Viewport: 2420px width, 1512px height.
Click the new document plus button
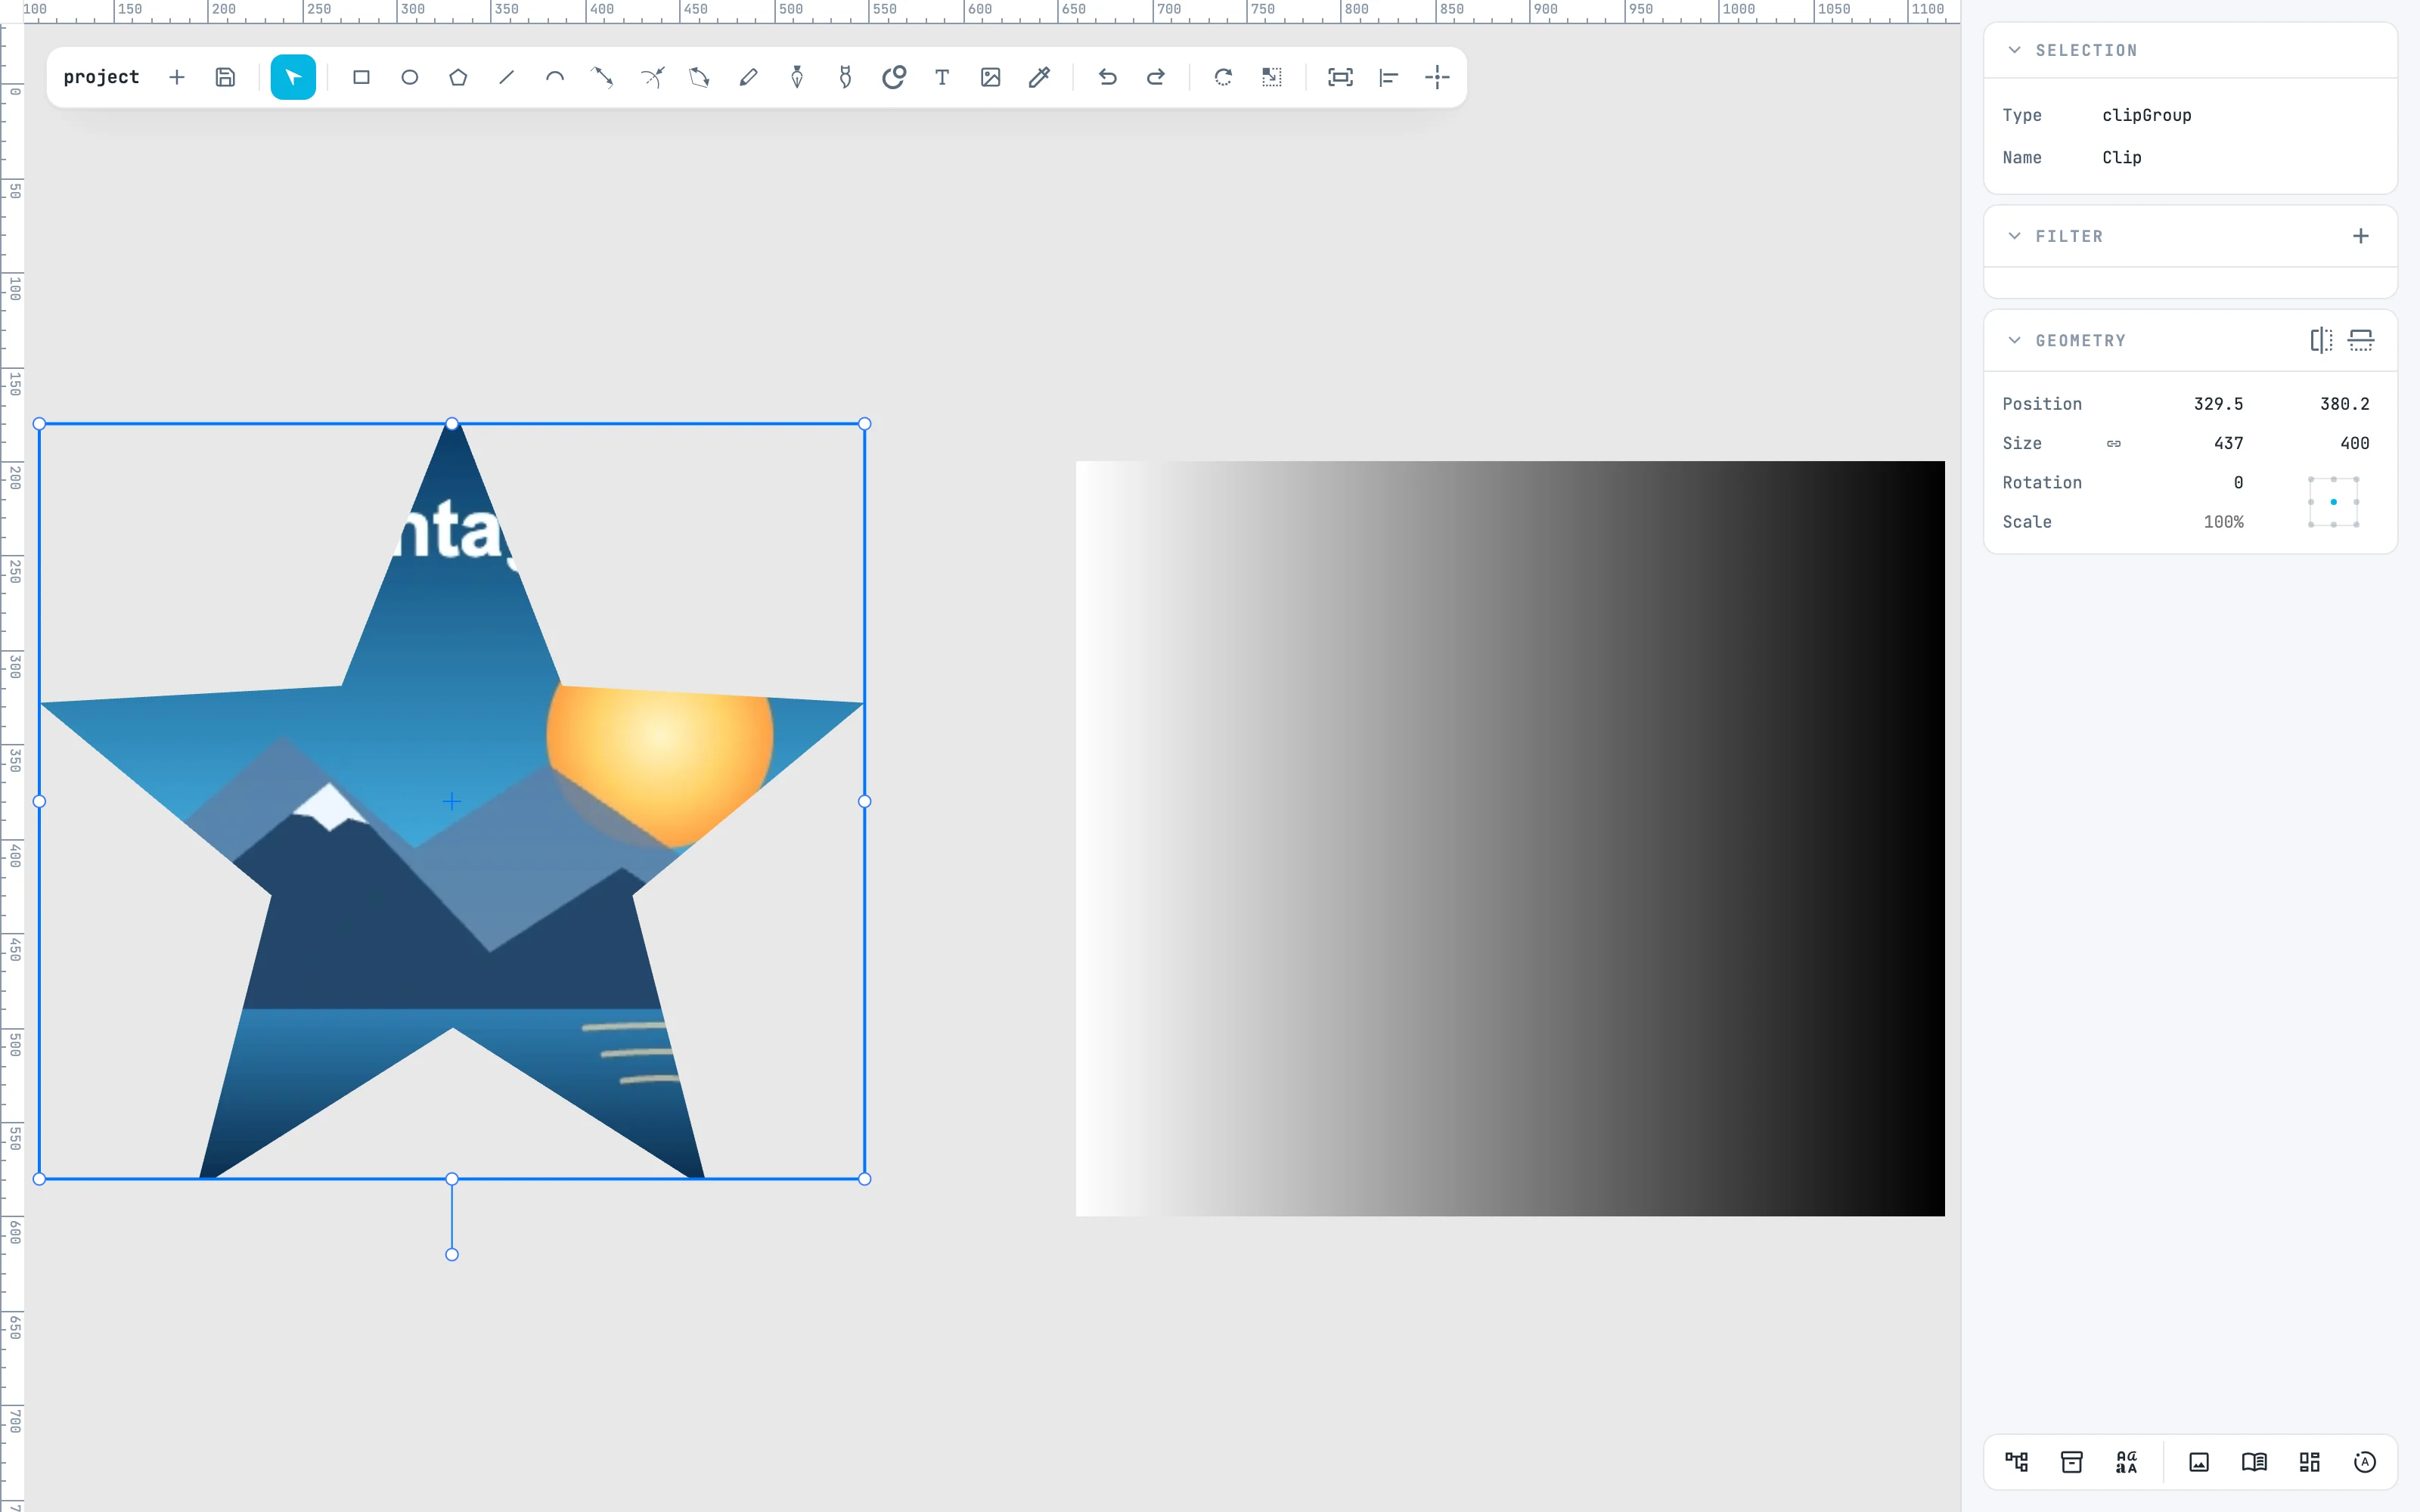(x=177, y=77)
